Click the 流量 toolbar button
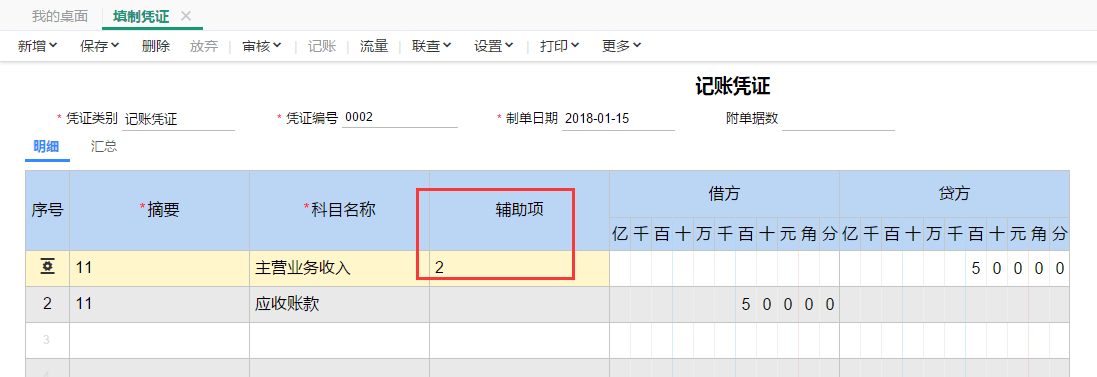Viewport: 1097px width, 377px height. pyautogui.click(x=374, y=46)
